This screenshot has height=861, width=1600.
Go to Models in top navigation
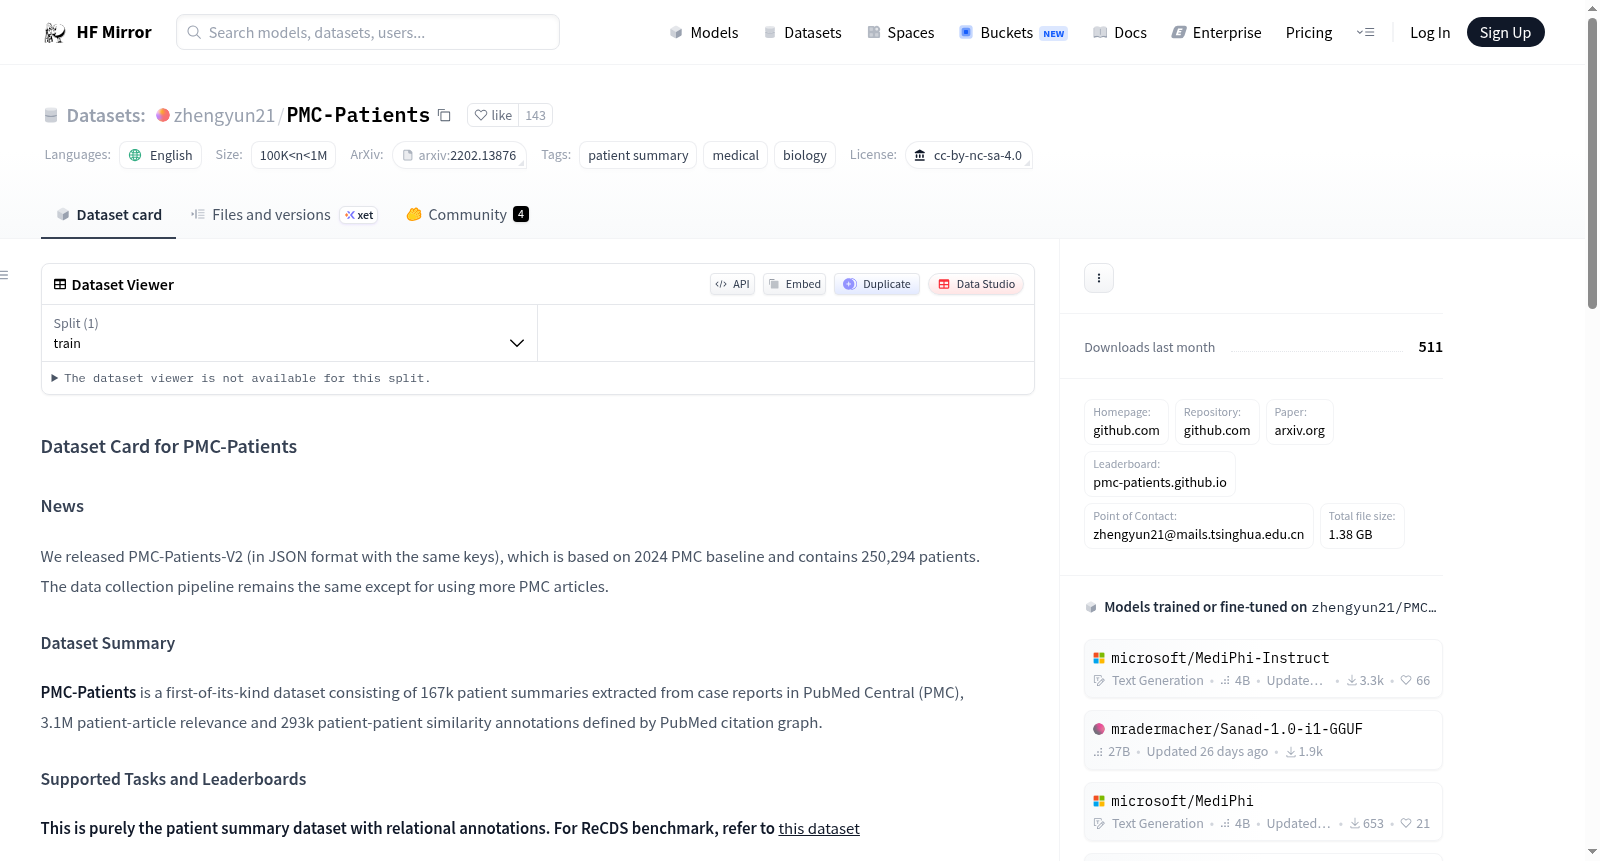point(704,33)
